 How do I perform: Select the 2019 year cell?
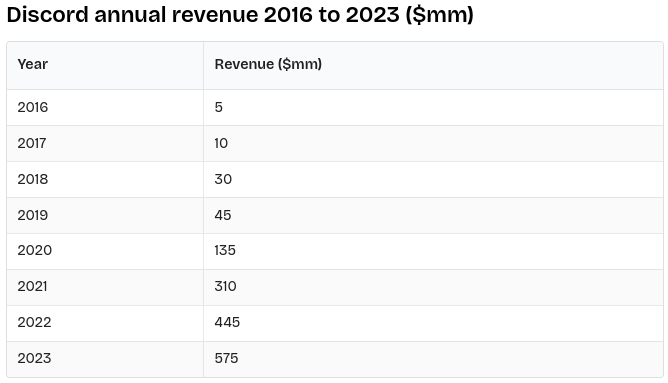(x=105, y=216)
